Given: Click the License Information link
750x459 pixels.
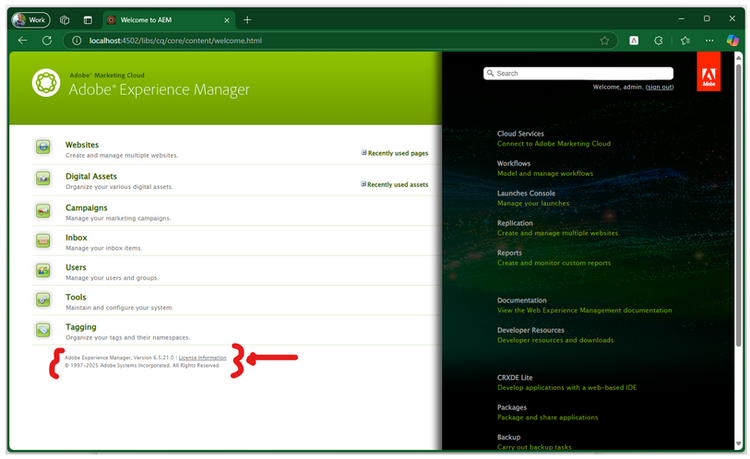Looking at the screenshot, I should click(202, 358).
